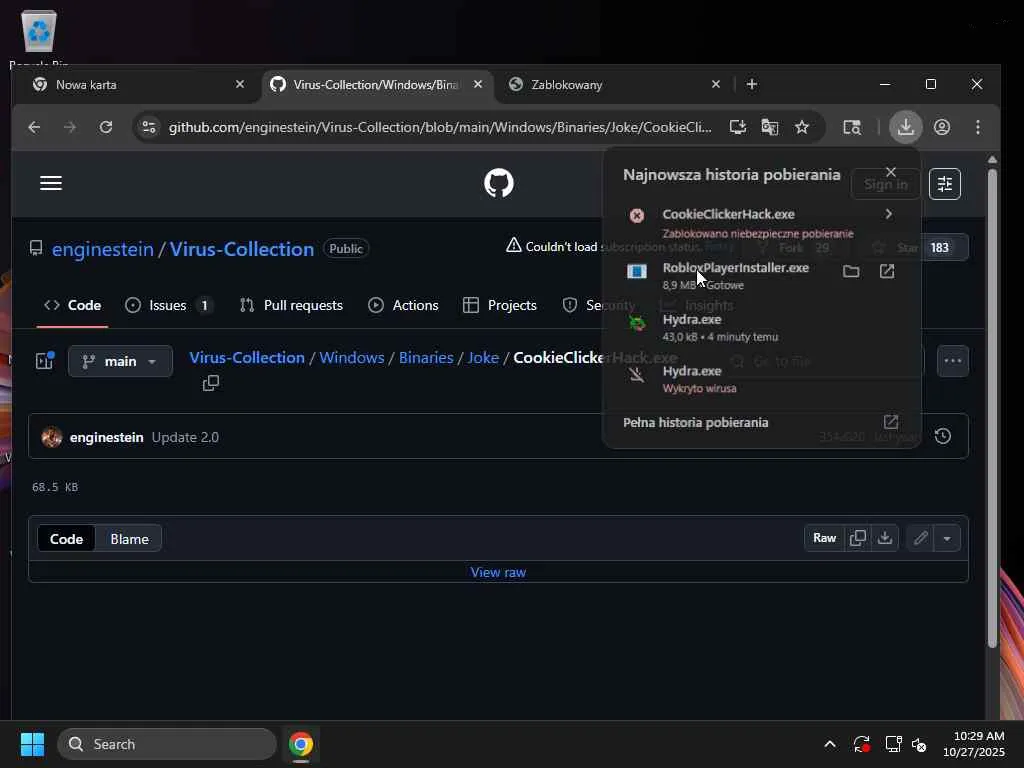Open the Windows Start menu
Image resolution: width=1024 pixels, height=768 pixels.
pos(32,744)
